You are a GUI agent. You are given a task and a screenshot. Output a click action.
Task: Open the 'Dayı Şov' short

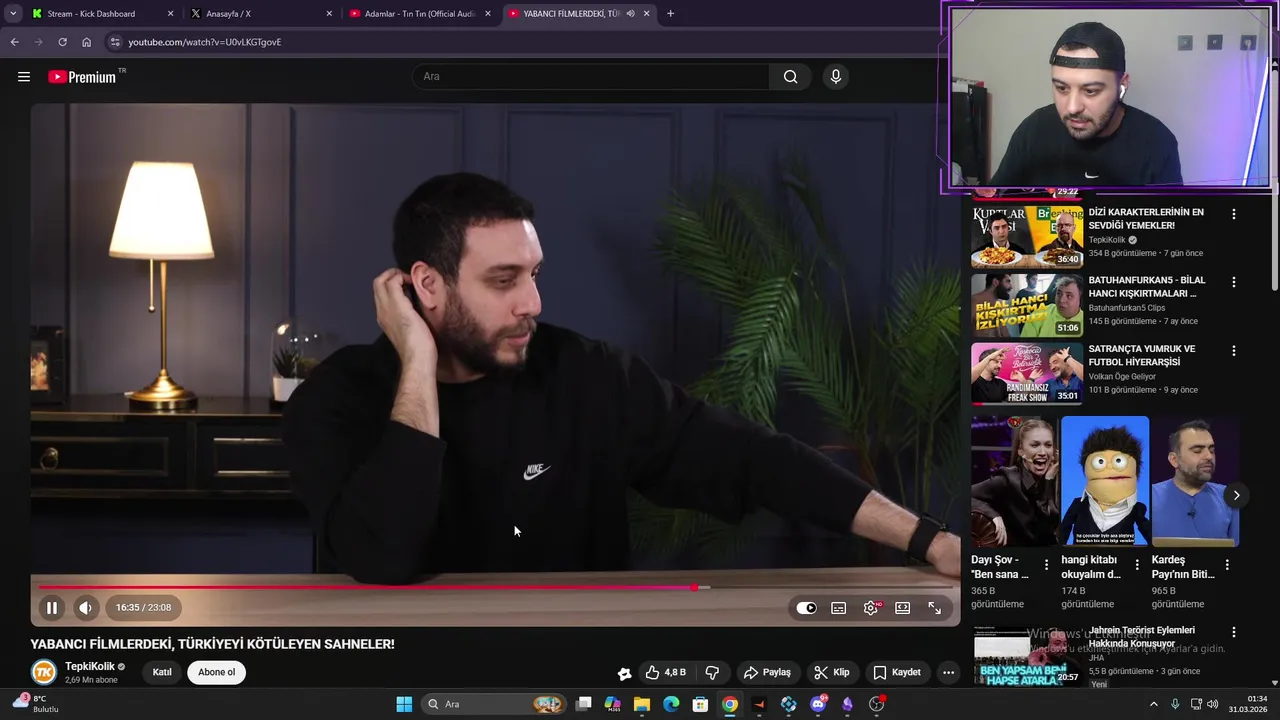click(x=1014, y=482)
